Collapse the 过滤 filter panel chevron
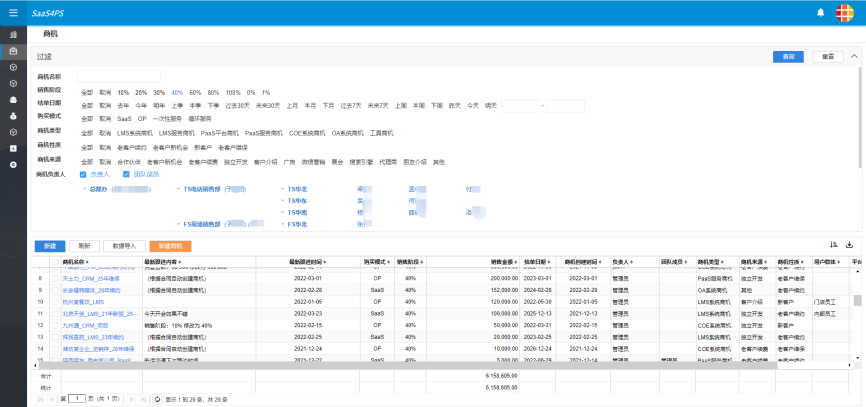Screen dimensions: 866x407 click(854, 56)
